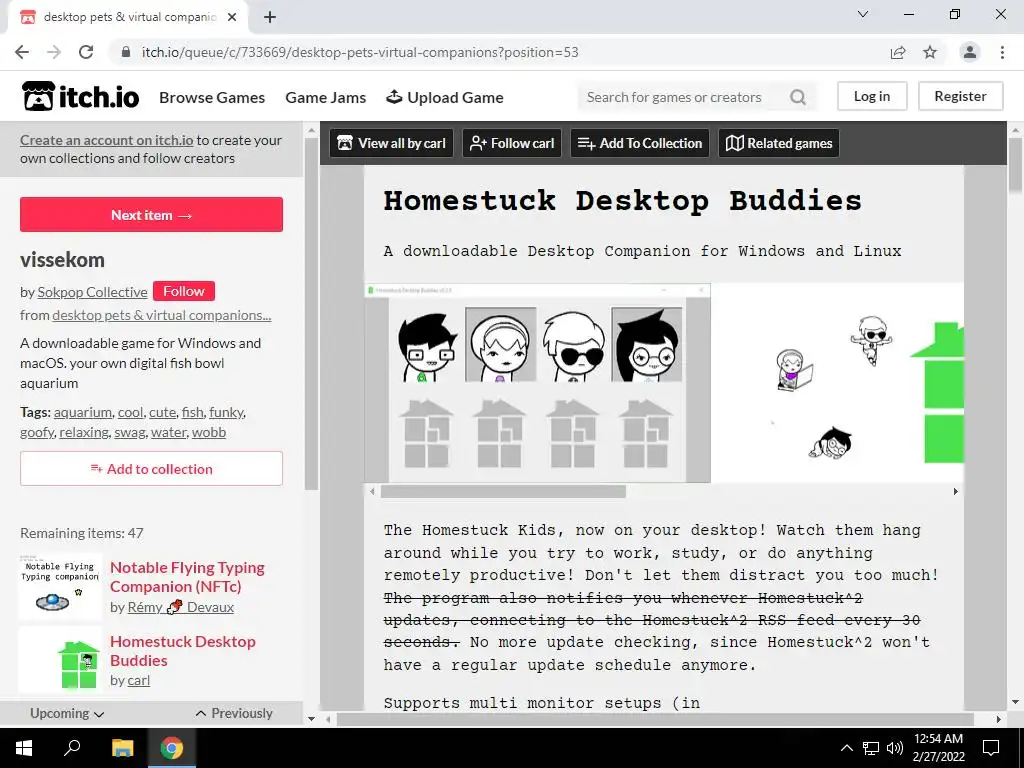Open carl profile link in queue
Viewport: 1024px width, 768px height.
pos(138,680)
